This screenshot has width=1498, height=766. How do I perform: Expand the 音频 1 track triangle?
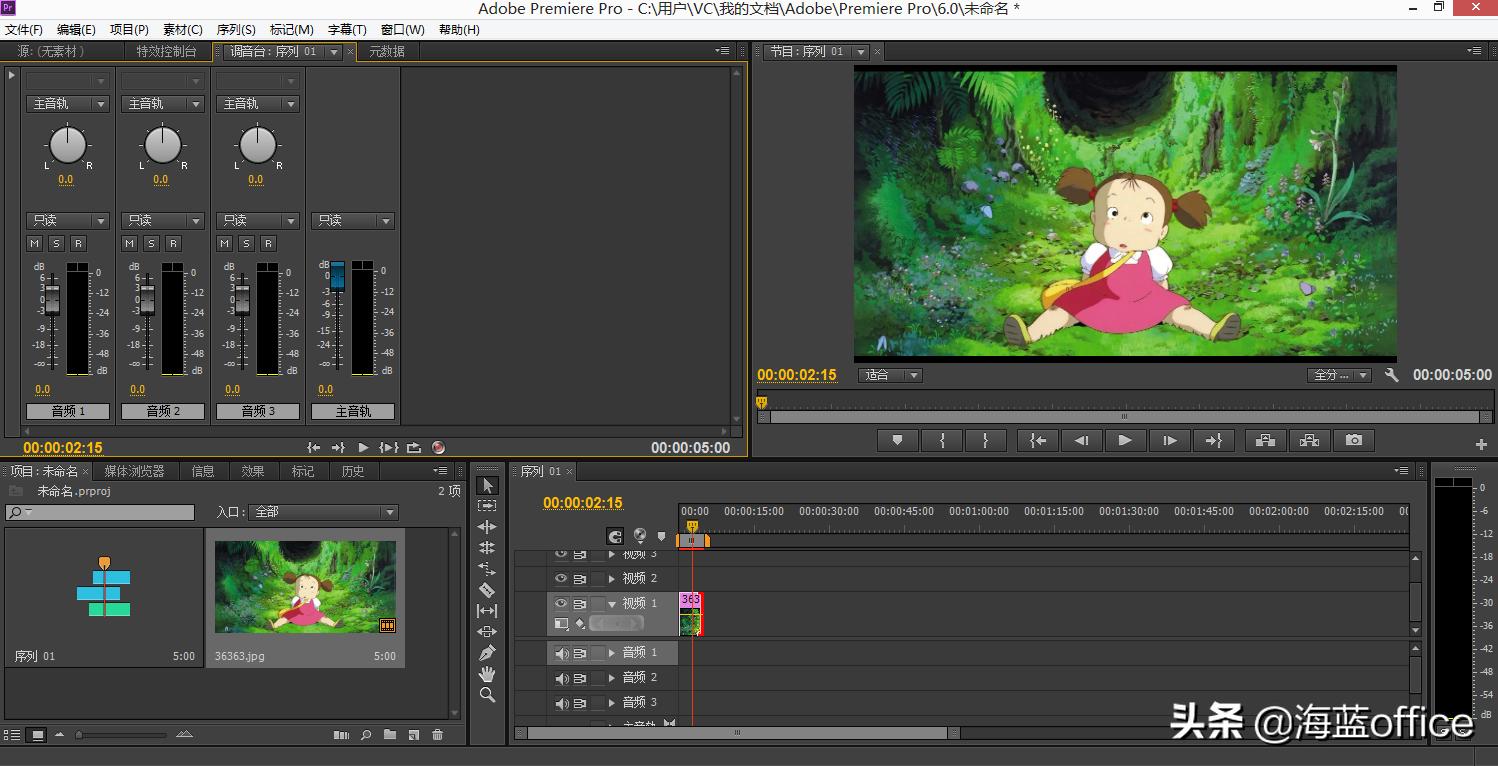611,653
